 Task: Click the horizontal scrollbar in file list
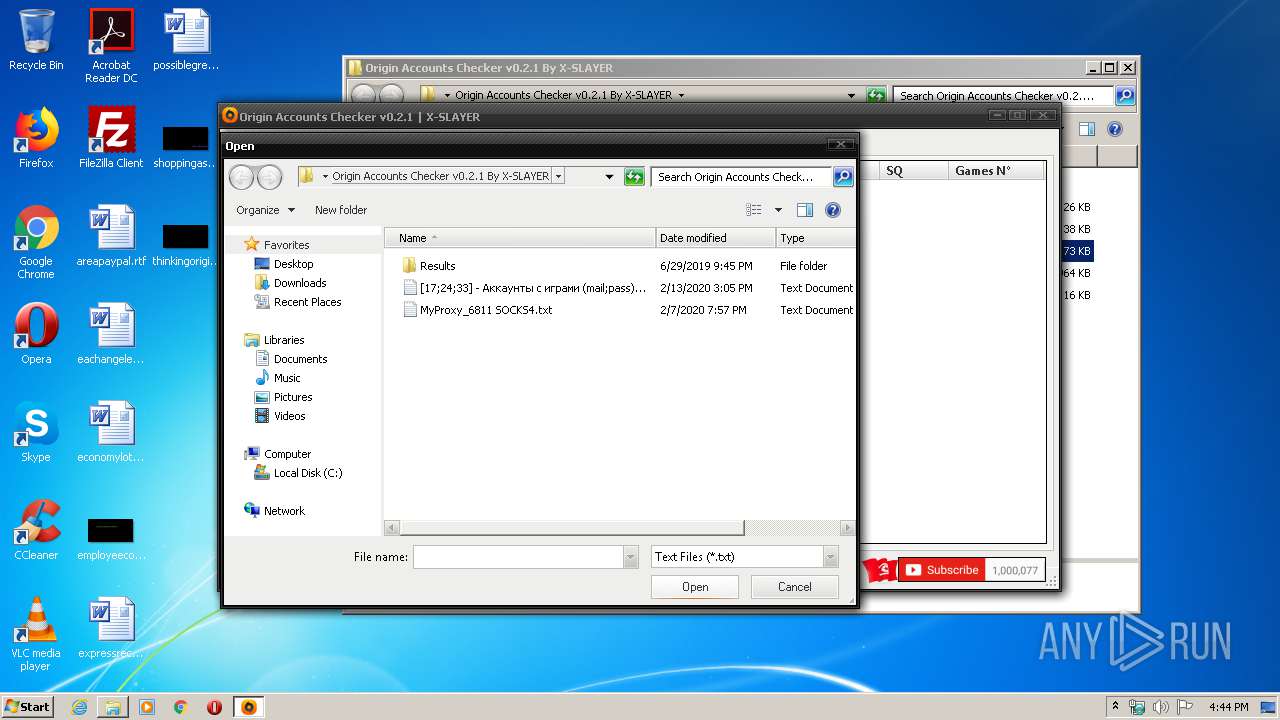(572, 528)
